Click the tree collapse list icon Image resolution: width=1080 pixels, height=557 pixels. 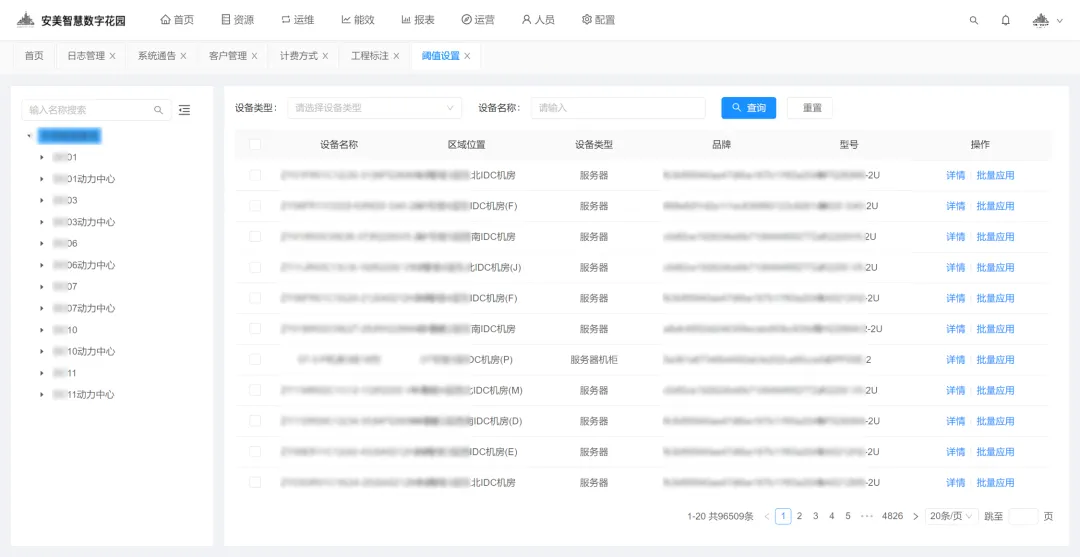[x=184, y=110]
